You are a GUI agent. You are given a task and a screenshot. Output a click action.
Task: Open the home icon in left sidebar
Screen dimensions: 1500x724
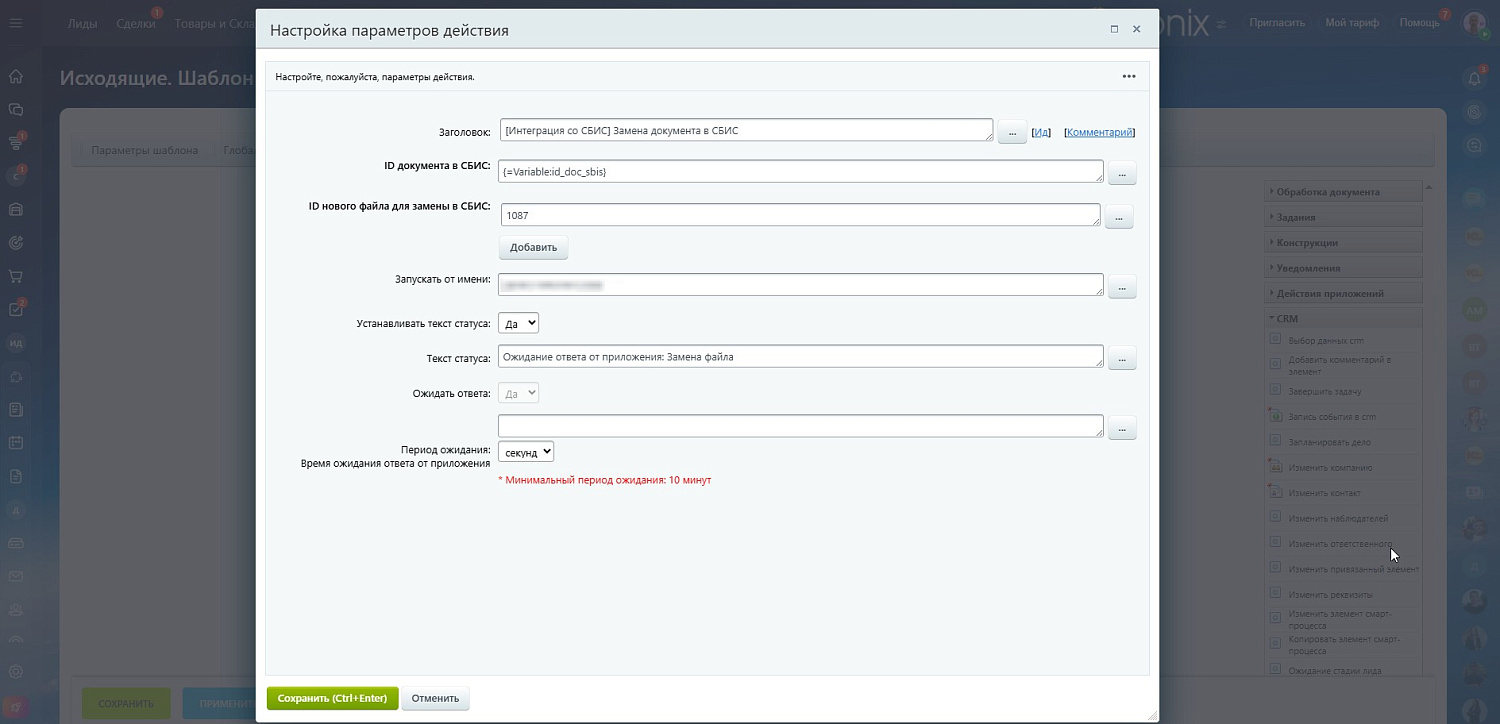15,76
